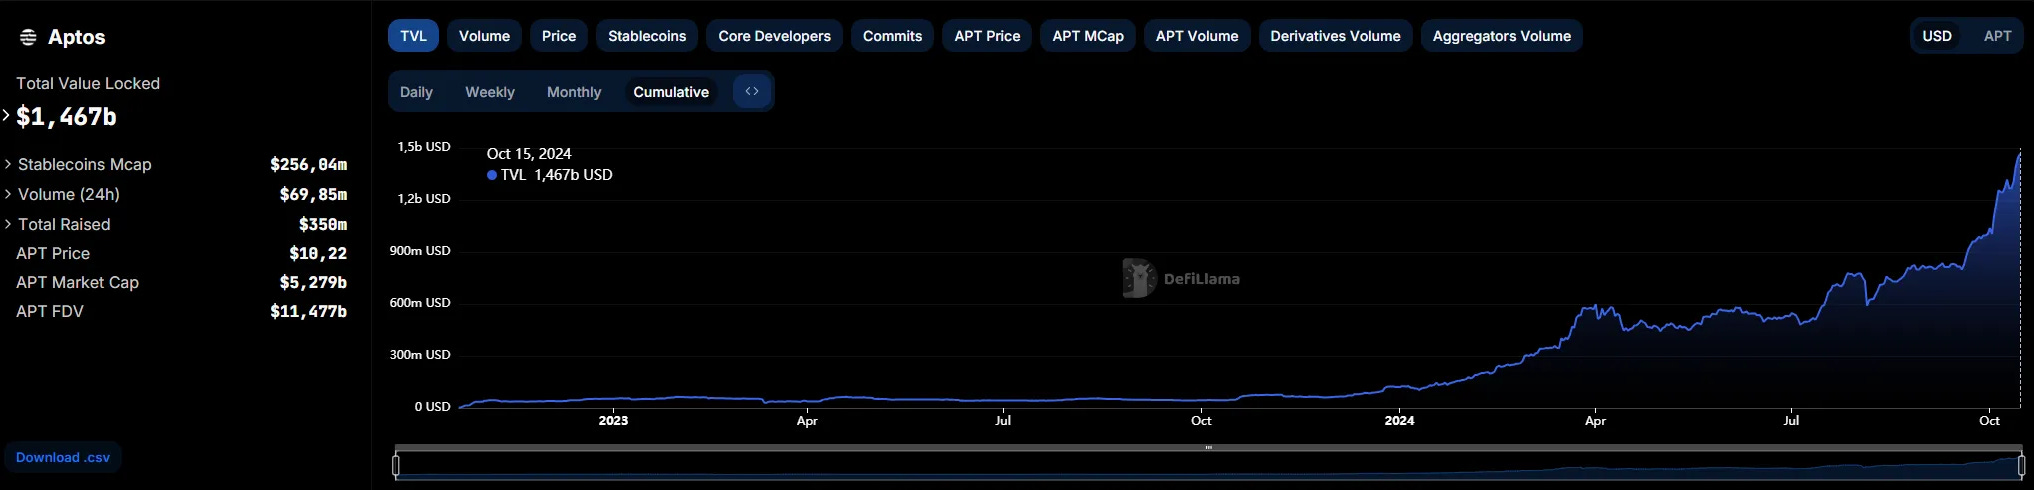Download the .csv data file

click(x=63, y=457)
